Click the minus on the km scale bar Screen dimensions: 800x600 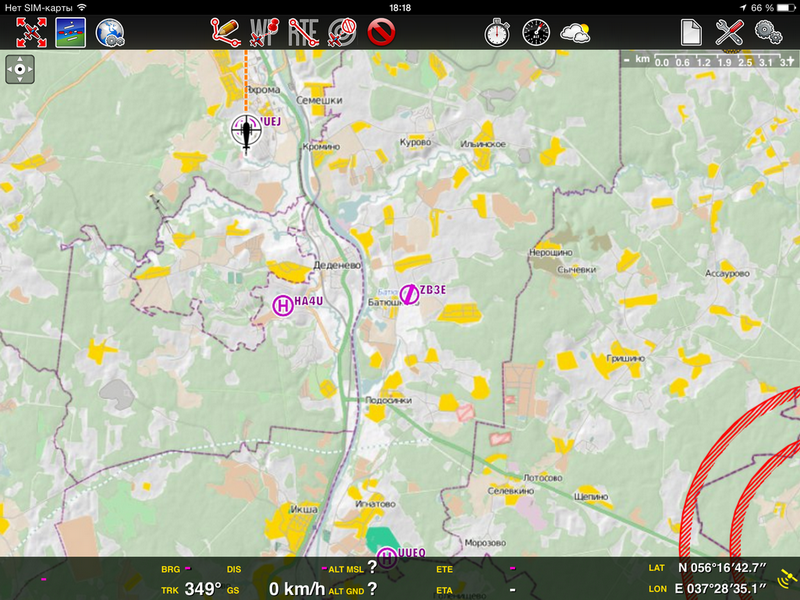click(626, 61)
